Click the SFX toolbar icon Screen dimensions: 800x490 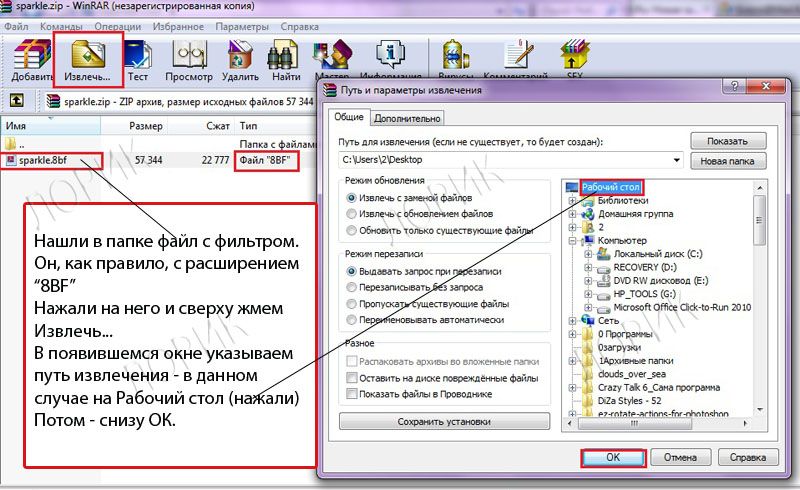[574, 54]
